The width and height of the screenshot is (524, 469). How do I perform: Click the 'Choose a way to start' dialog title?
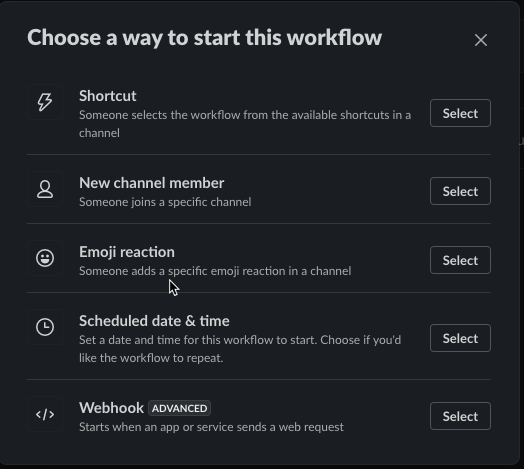(204, 38)
